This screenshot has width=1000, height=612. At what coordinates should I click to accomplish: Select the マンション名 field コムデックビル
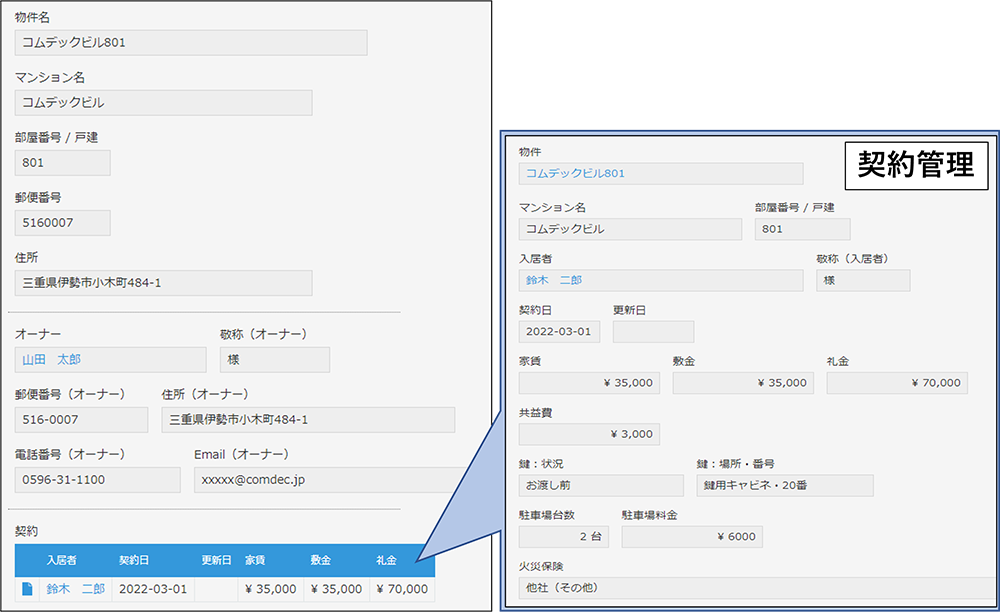tap(163, 102)
